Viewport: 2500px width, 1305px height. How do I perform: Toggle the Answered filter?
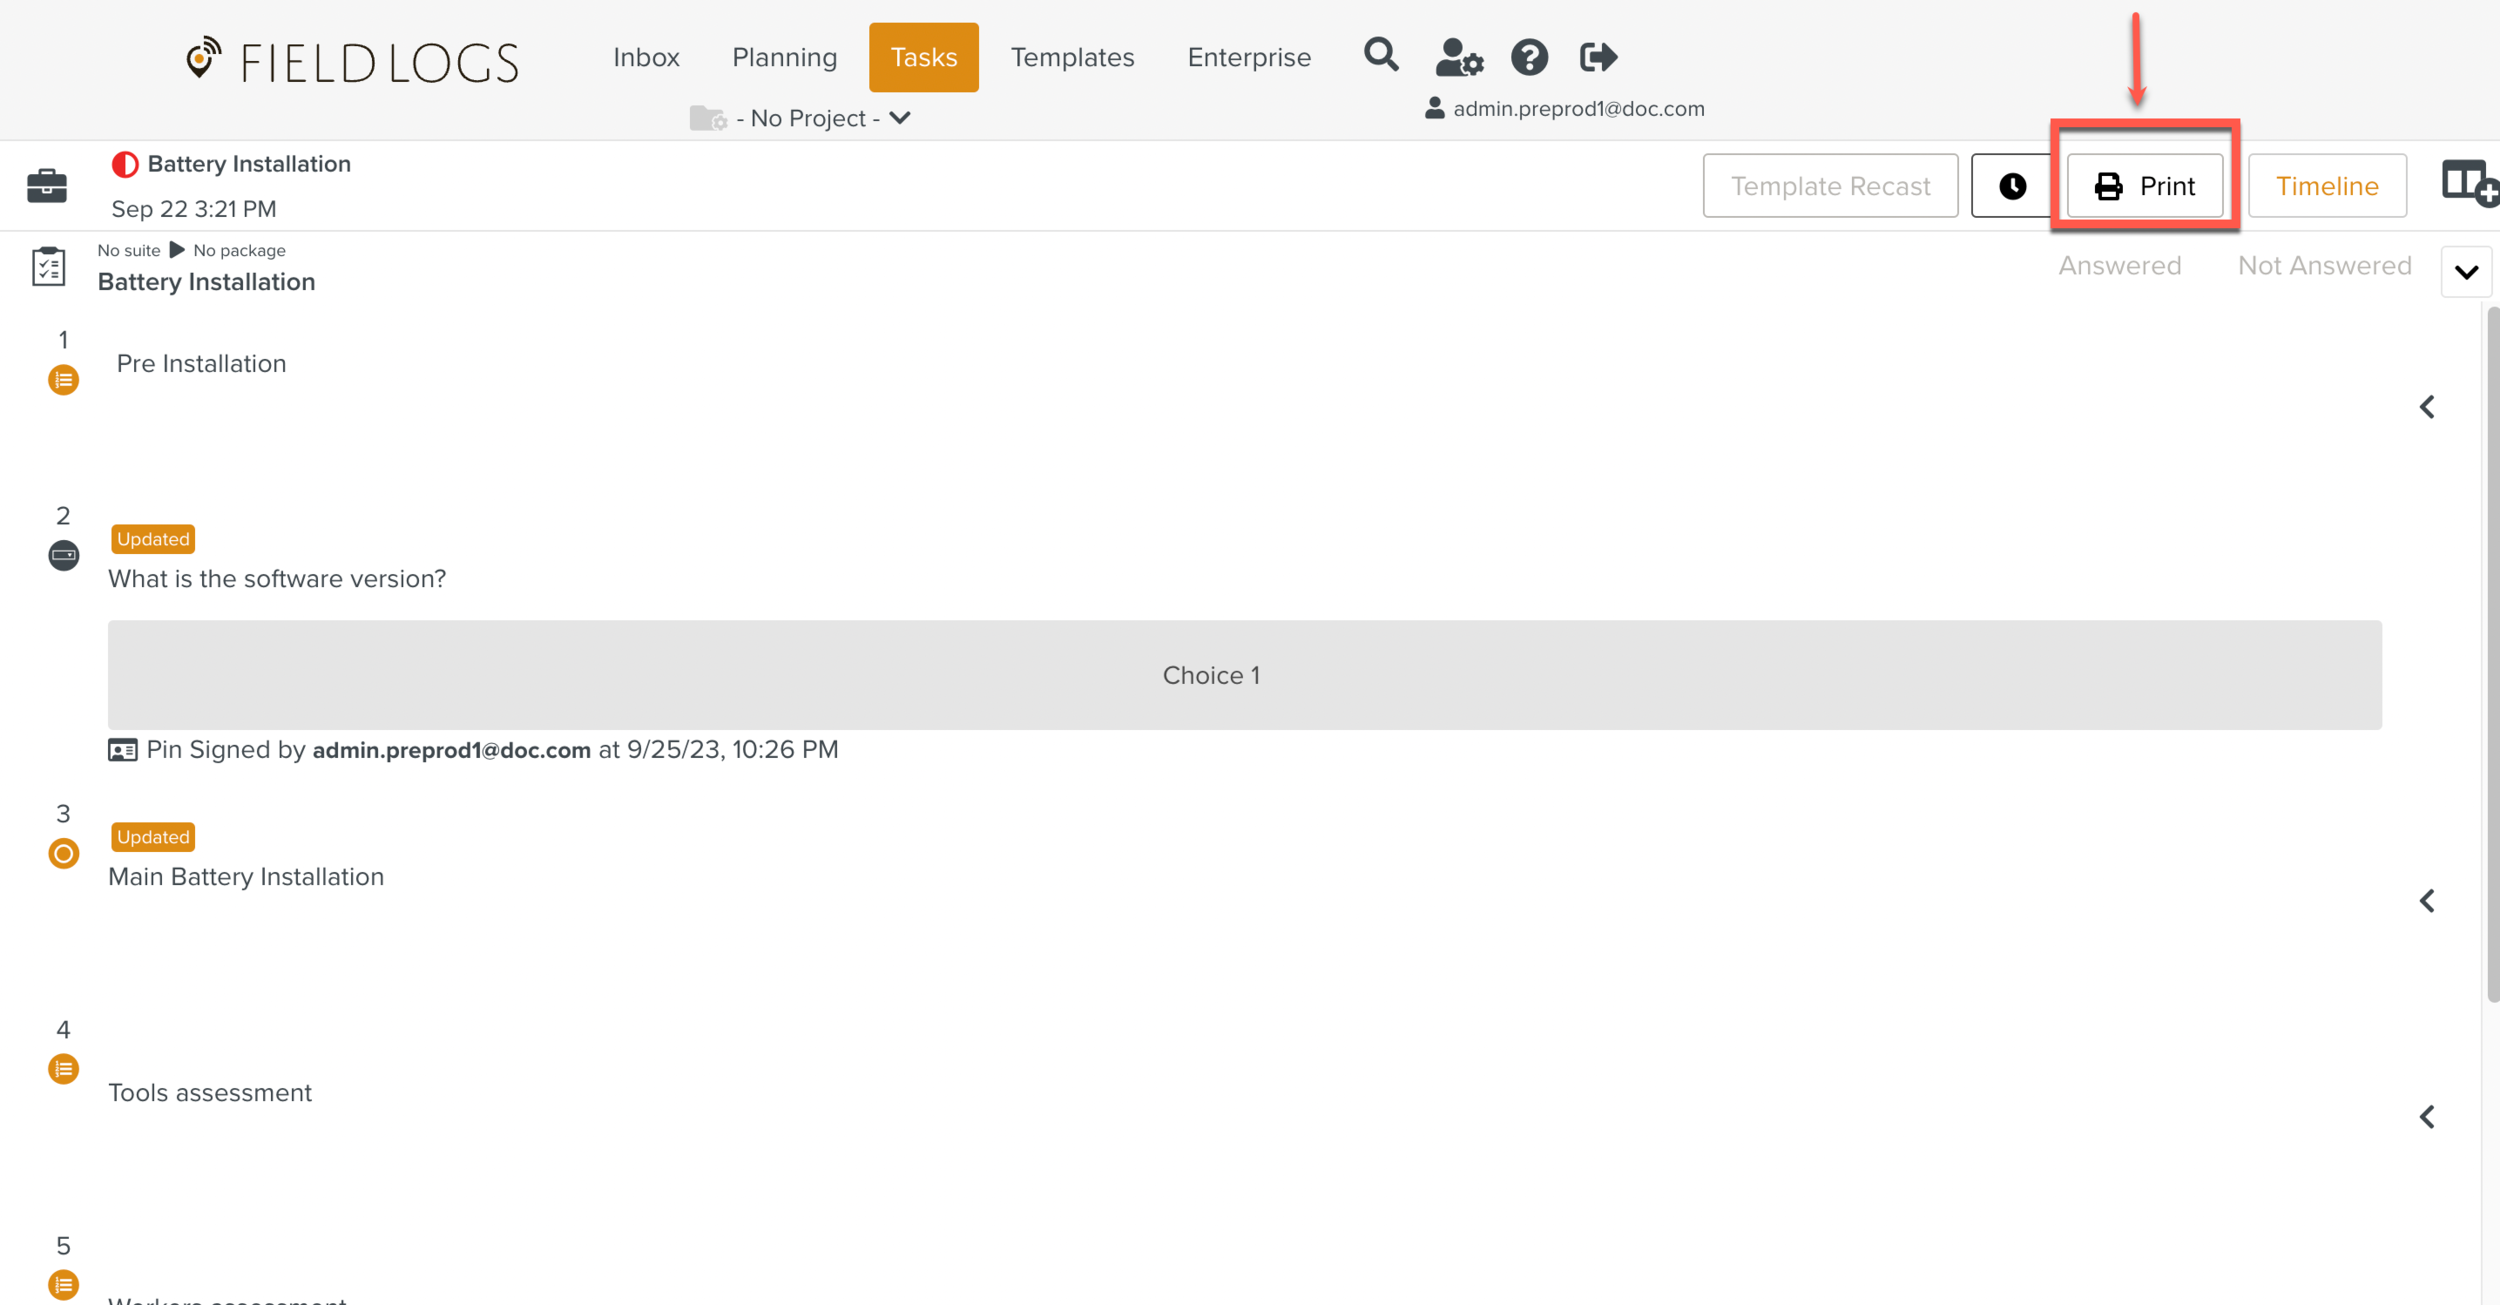(2119, 266)
